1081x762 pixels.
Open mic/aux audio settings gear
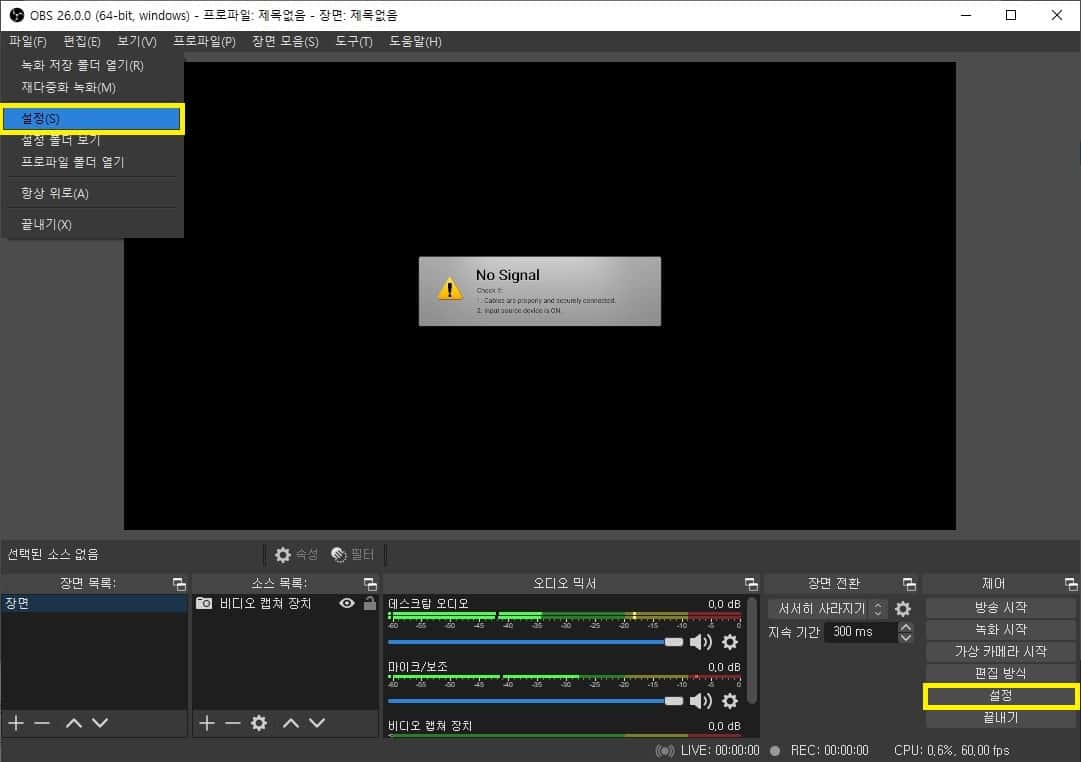pyautogui.click(x=730, y=701)
